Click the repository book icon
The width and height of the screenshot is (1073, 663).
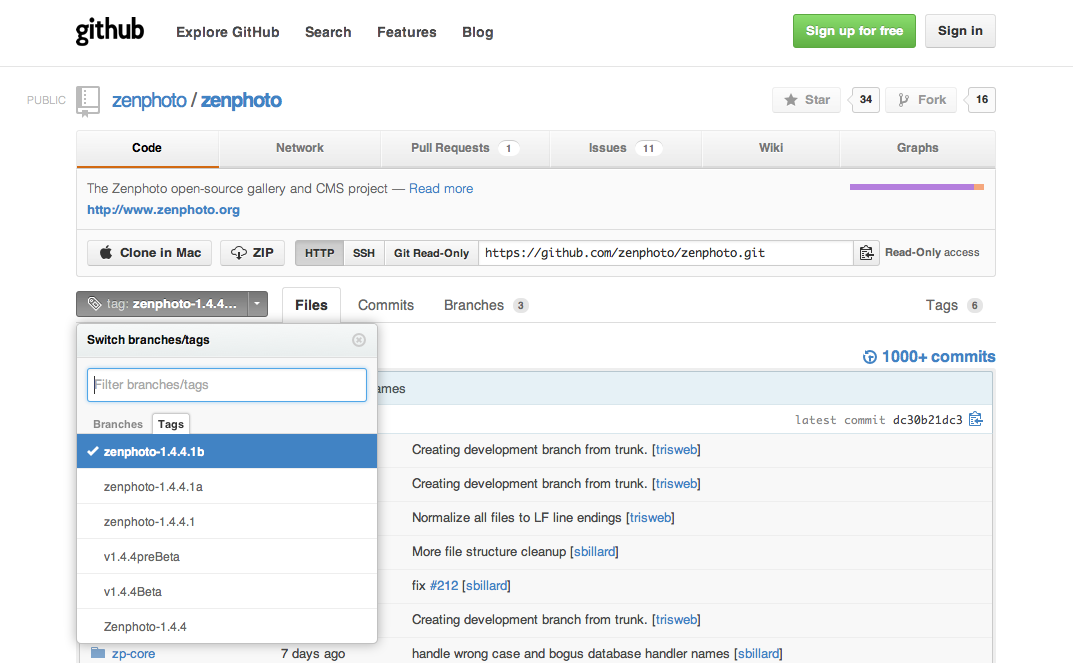pos(88,100)
